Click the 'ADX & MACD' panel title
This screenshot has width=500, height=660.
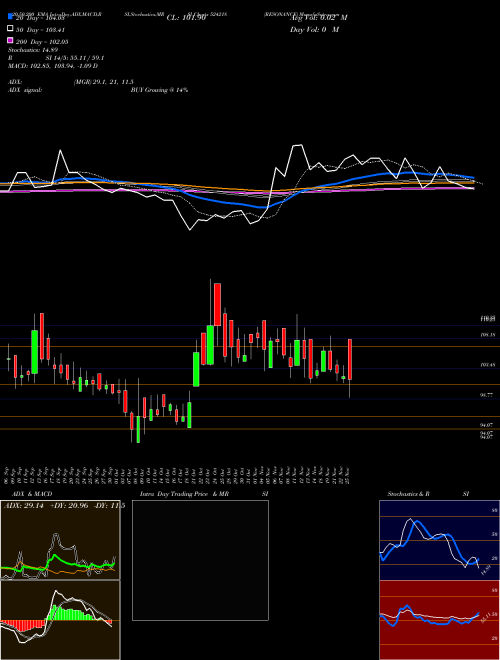click(32, 494)
